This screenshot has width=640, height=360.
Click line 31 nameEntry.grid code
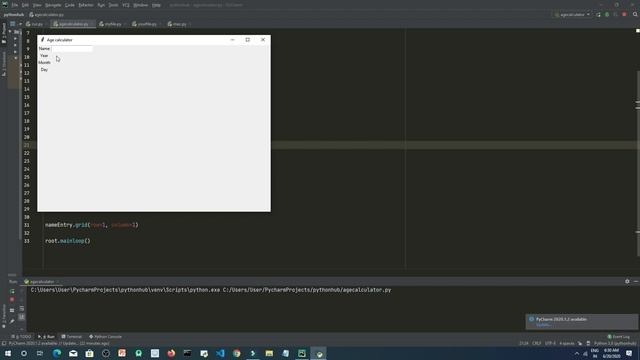(x=91, y=225)
